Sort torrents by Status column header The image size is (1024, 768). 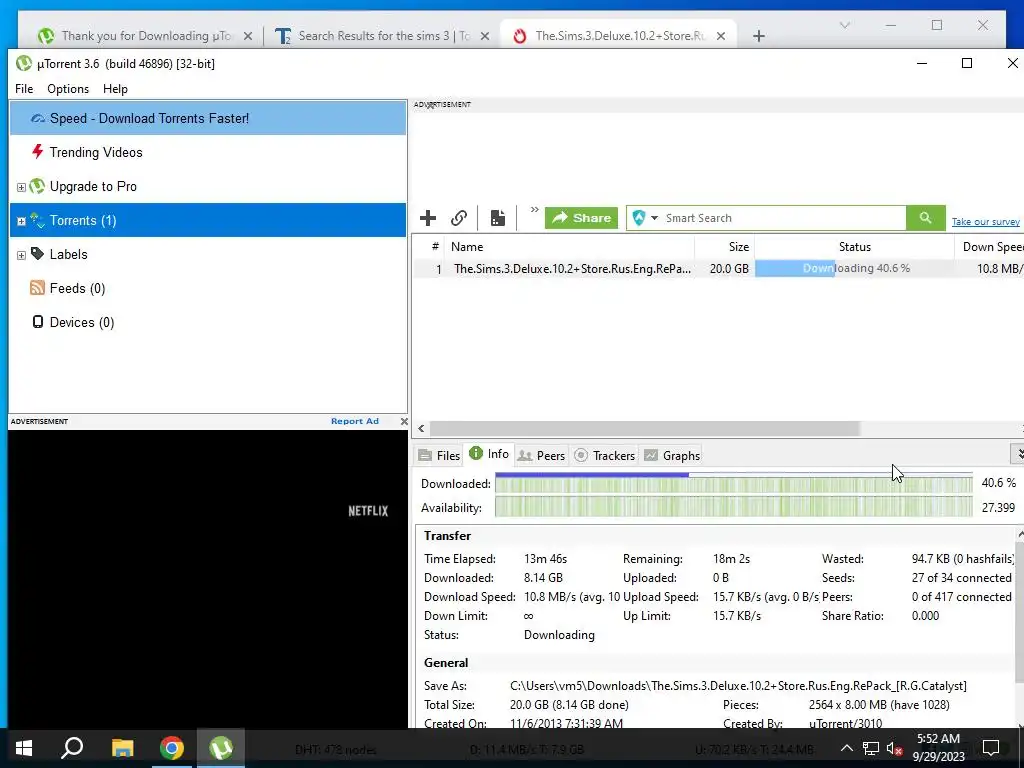[x=854, y=247]
